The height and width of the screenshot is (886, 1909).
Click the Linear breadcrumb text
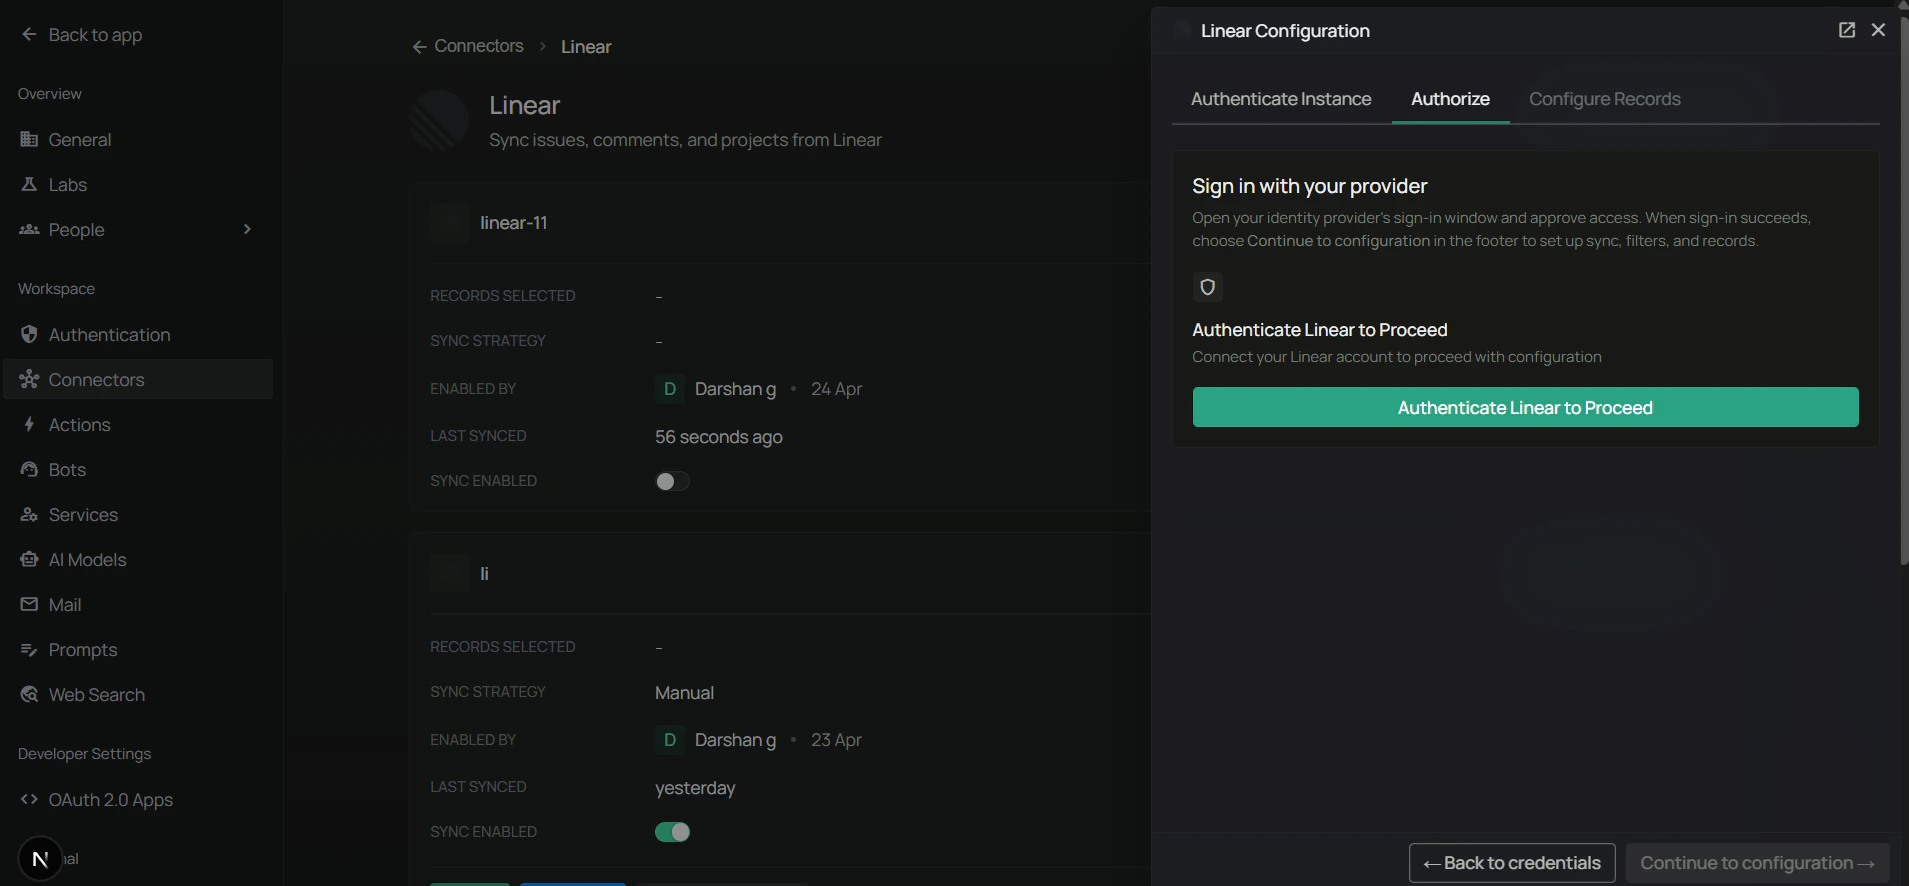pos(586,47)
